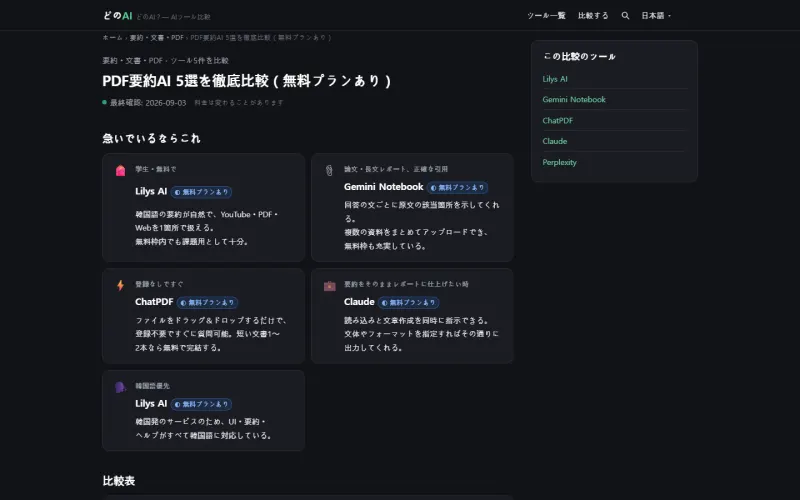Click the どのAI site logo
The width and height of the screenshot is (800, 500).
point(117,16)
